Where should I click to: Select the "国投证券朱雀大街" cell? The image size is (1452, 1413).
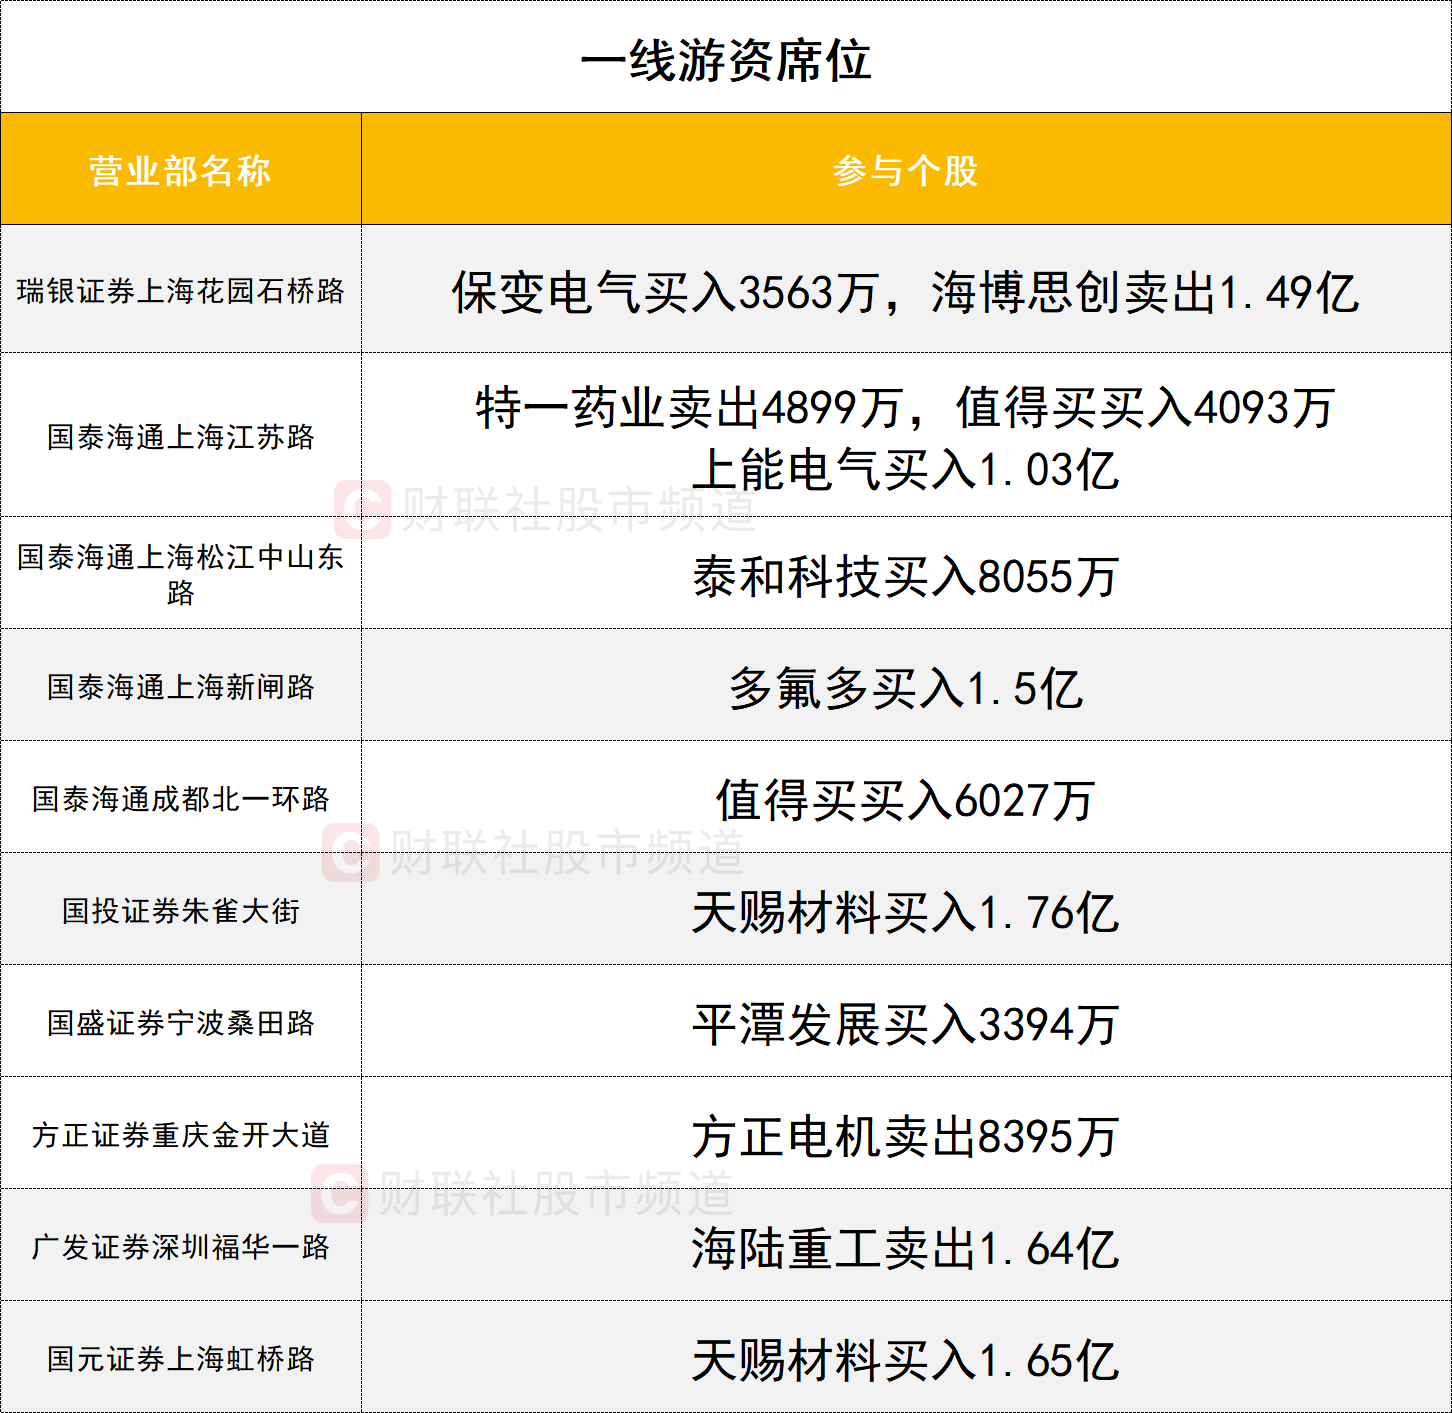[181, 909]
